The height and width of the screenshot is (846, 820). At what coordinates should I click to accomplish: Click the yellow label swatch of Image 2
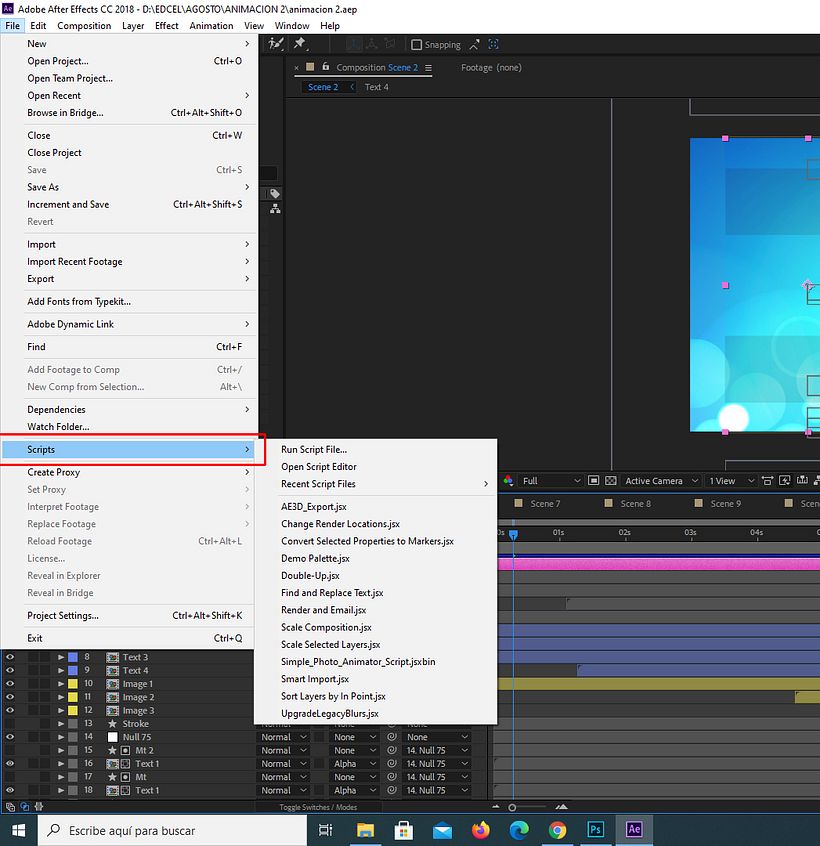click(x=72, y=697)
